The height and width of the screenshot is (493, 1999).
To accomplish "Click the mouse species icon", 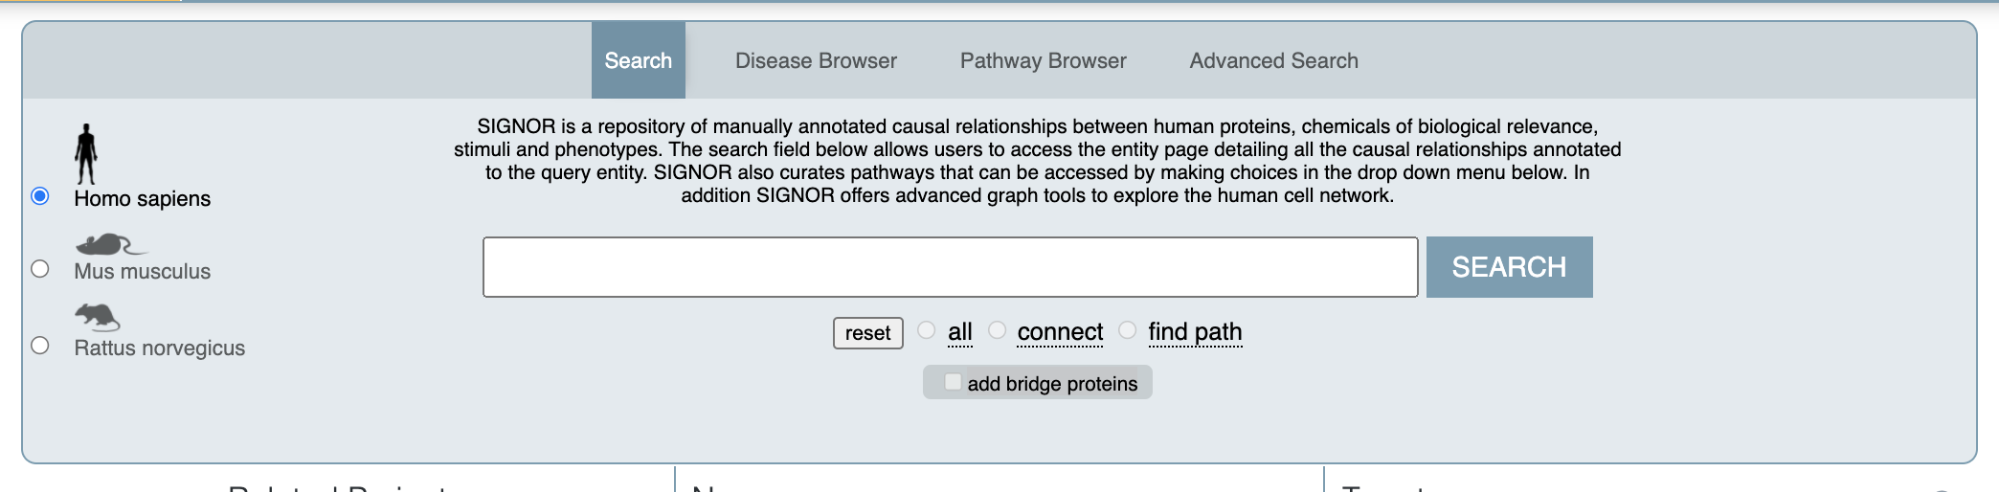I will pyautogui.click(x=110, y=244).
